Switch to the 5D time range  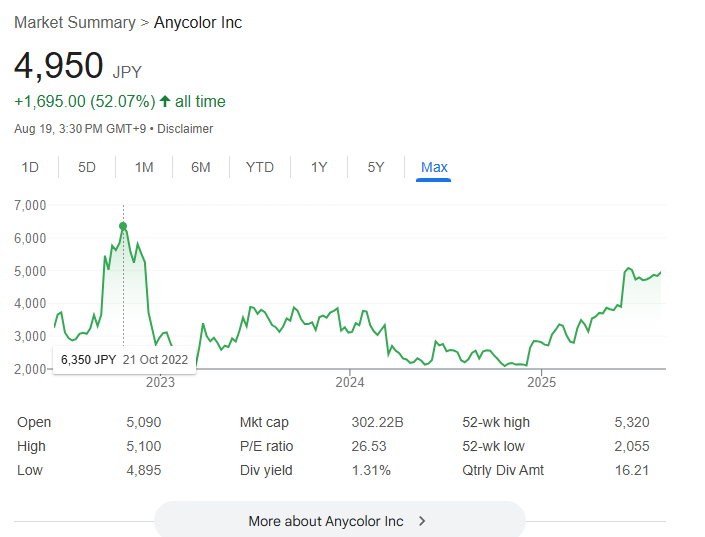point(87,167)
